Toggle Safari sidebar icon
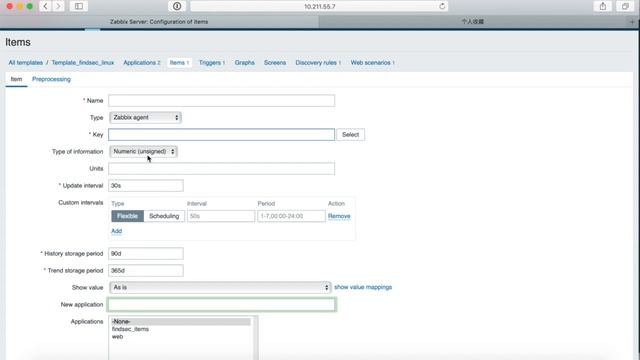This screenshot has width=640, height=360. coord(79,6)
